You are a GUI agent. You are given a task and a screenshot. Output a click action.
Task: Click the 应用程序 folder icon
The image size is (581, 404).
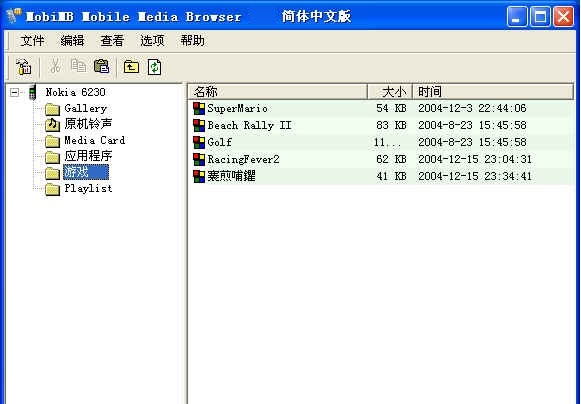(52, 157)
